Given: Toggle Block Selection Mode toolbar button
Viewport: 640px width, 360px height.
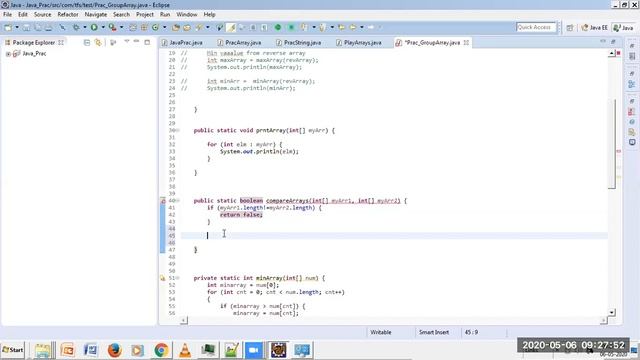Looking at the screenshot, I should pos(253,27).
